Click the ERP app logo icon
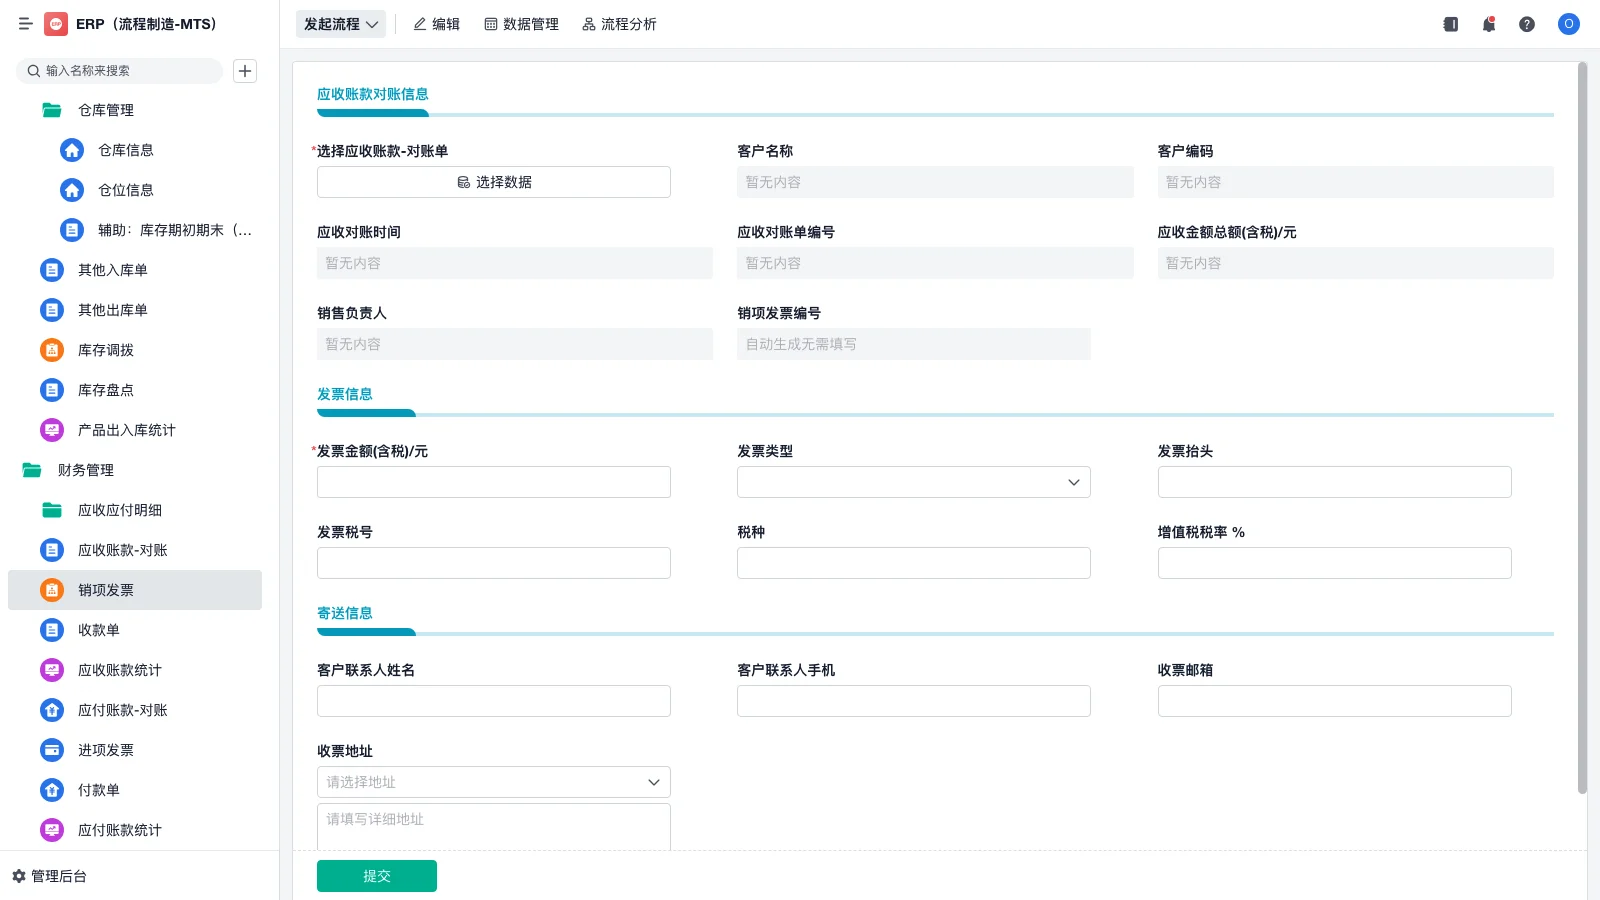The width and height of the screenshot is (1600, 900). 55,24
